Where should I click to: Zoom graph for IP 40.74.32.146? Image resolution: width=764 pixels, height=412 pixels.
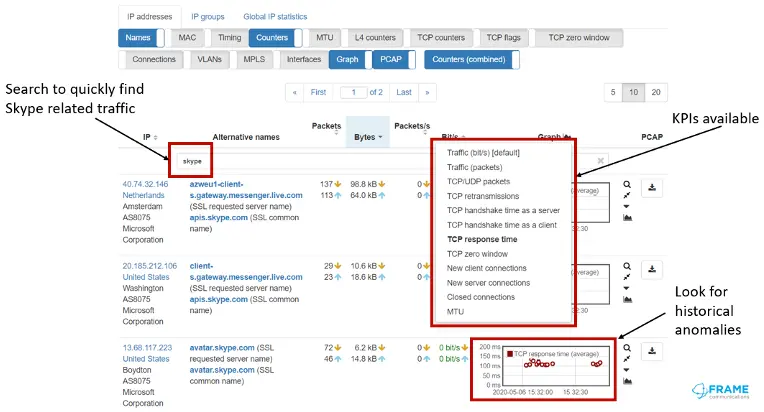627,185
